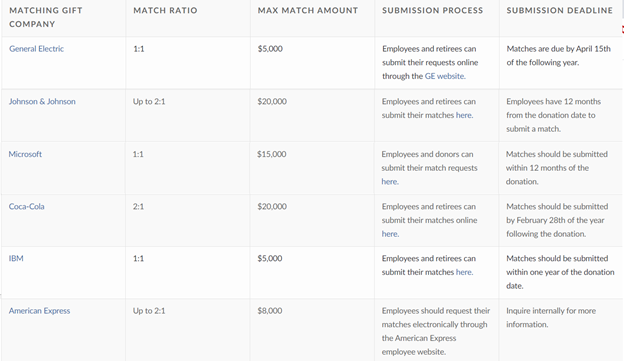Open the American Express link
The width and height of the screenshot is (624, 361).
click(x=39, y=311)
